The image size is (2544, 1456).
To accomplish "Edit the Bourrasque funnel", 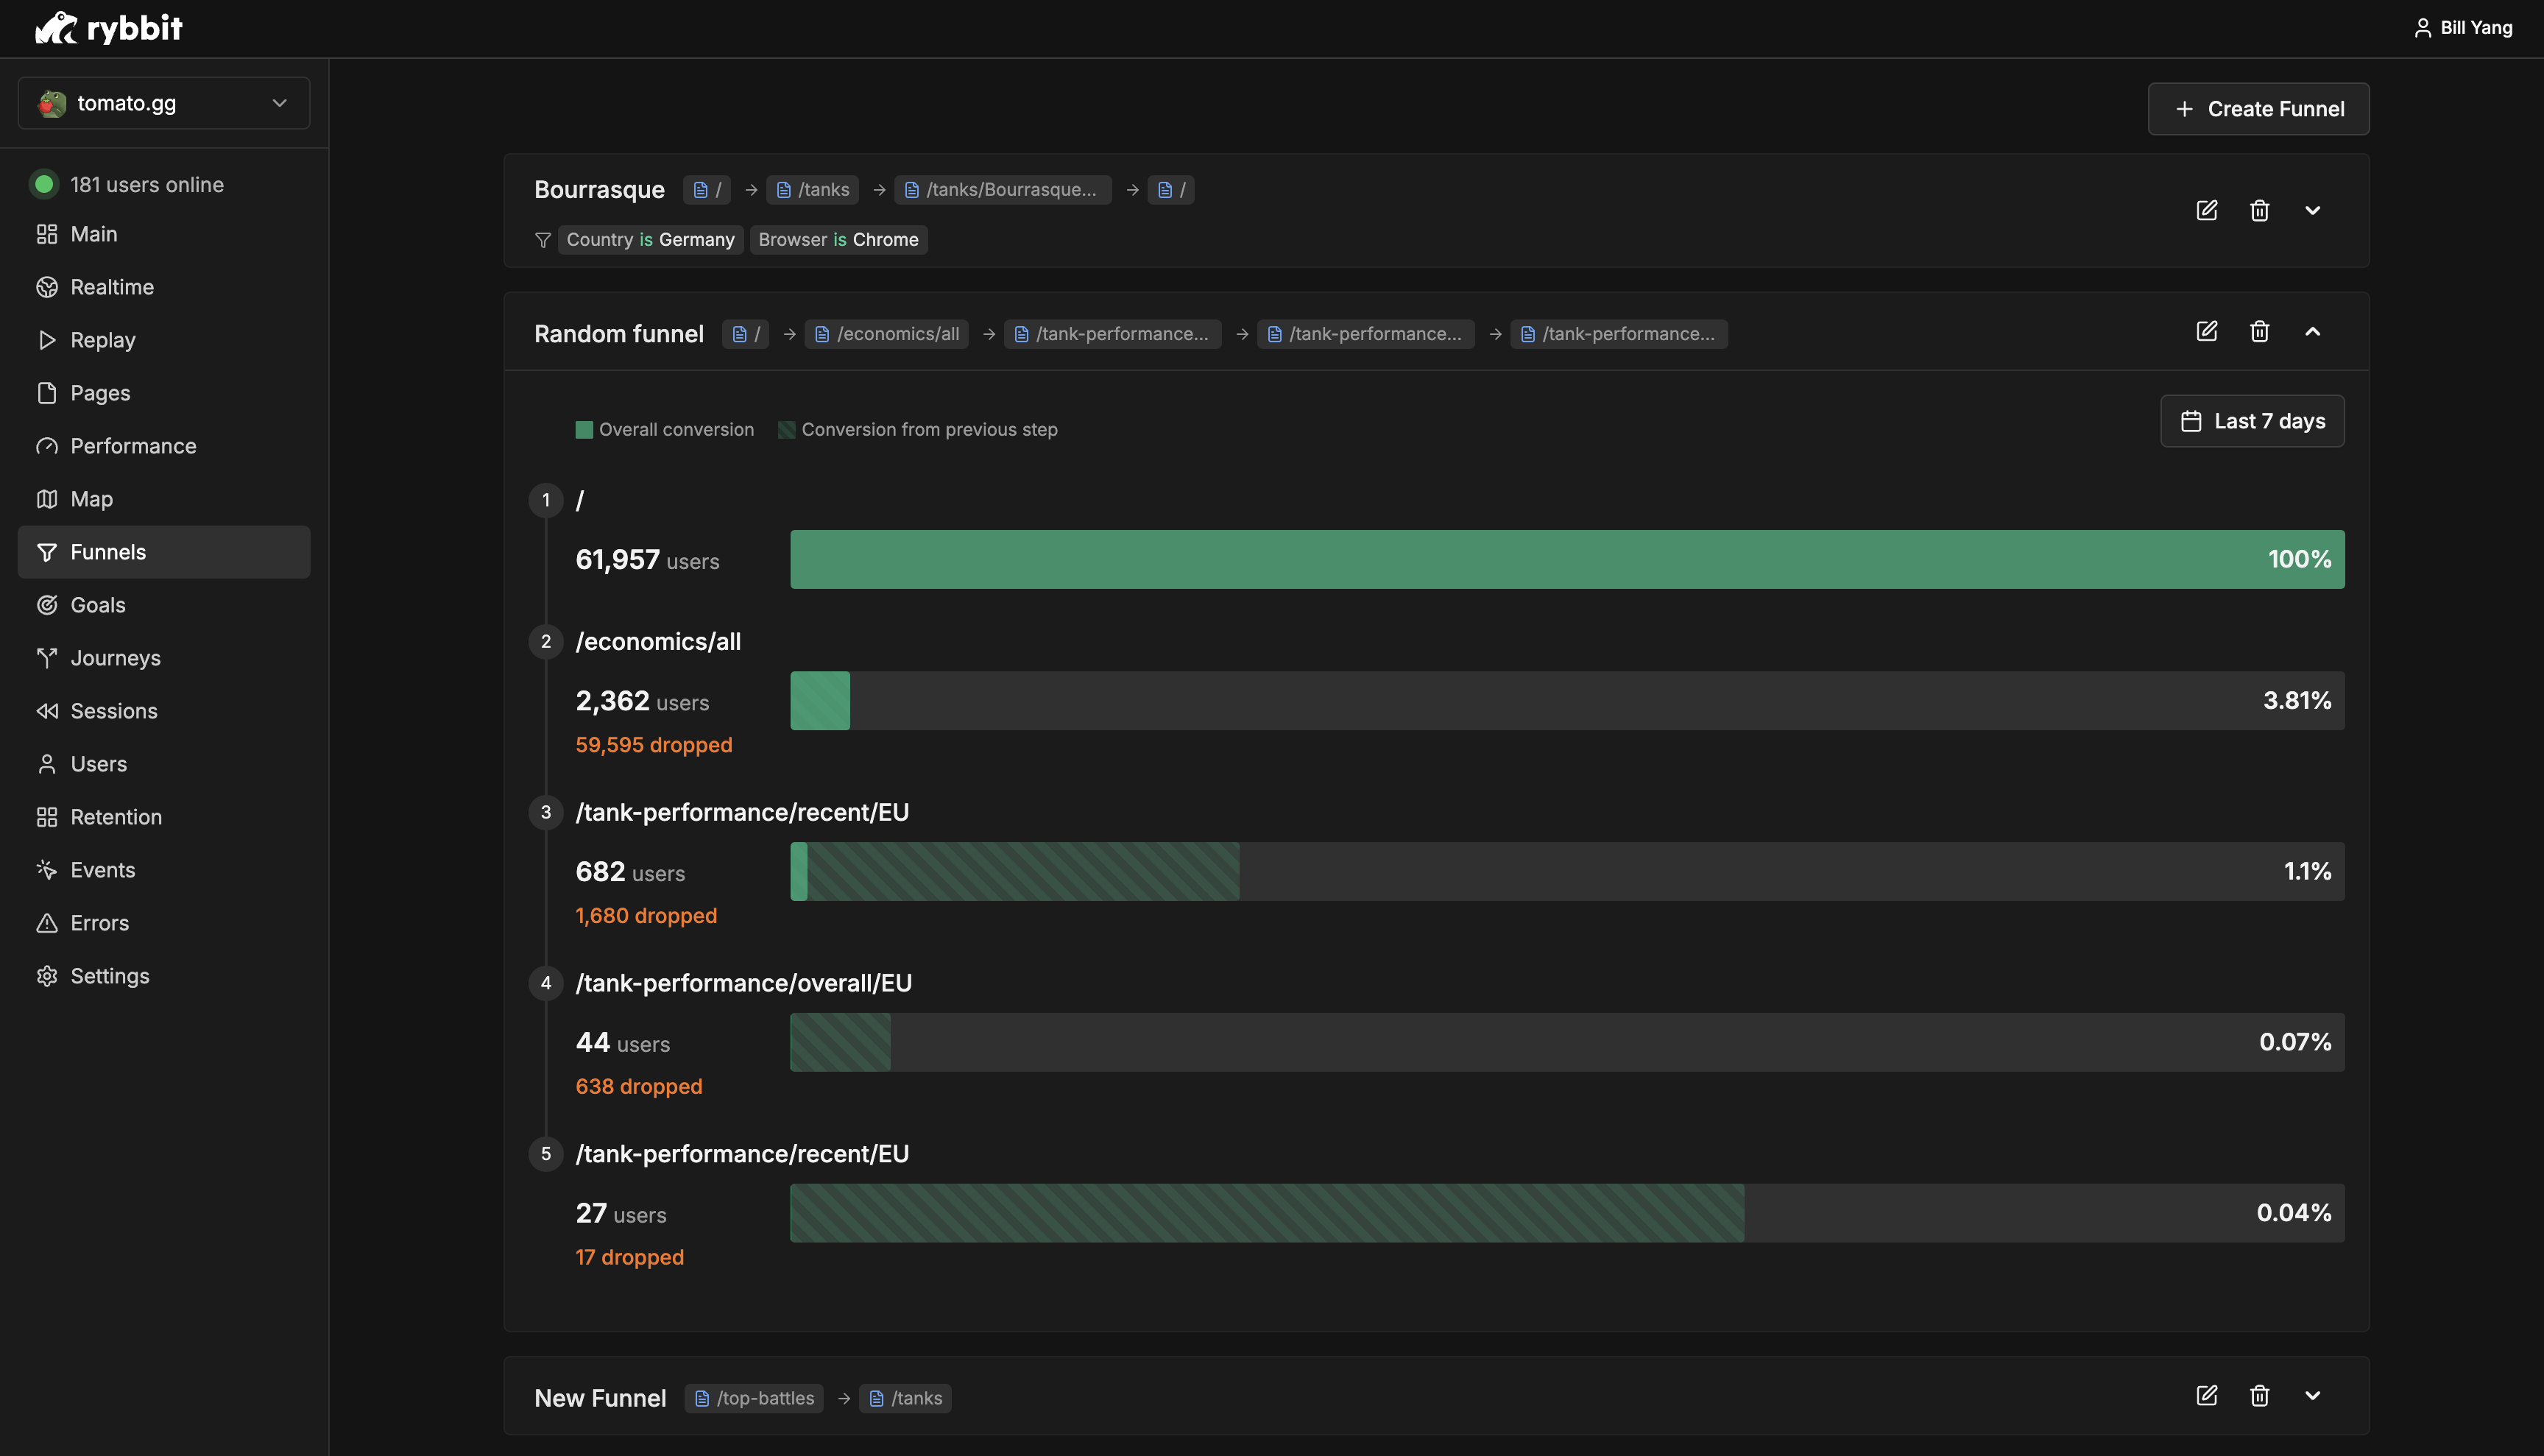I will click(2206, 210).
